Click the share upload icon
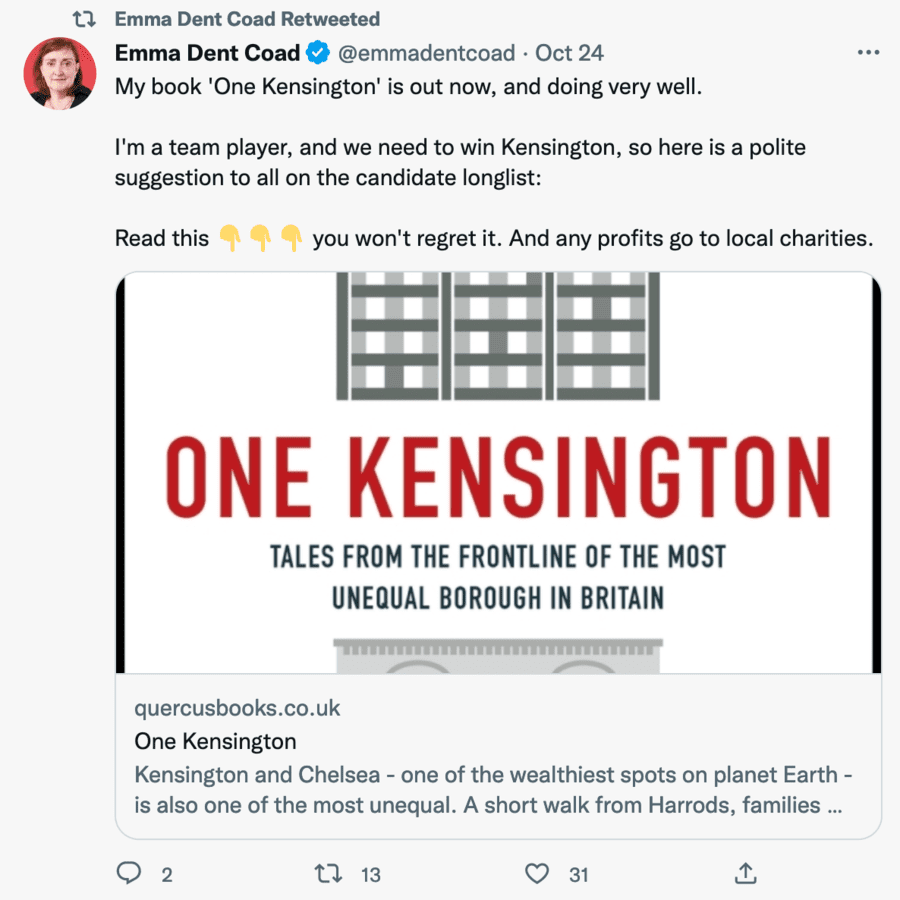 (746, 873)
